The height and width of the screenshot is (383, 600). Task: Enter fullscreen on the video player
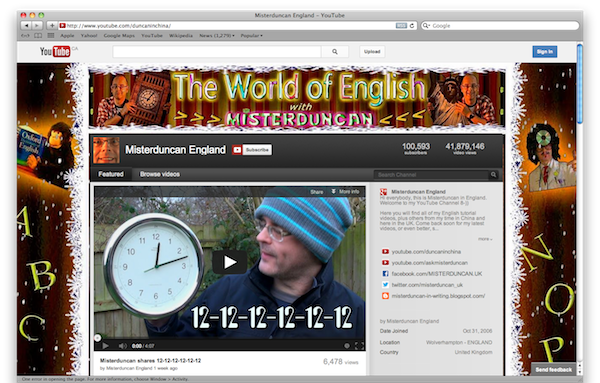point(359,346)
